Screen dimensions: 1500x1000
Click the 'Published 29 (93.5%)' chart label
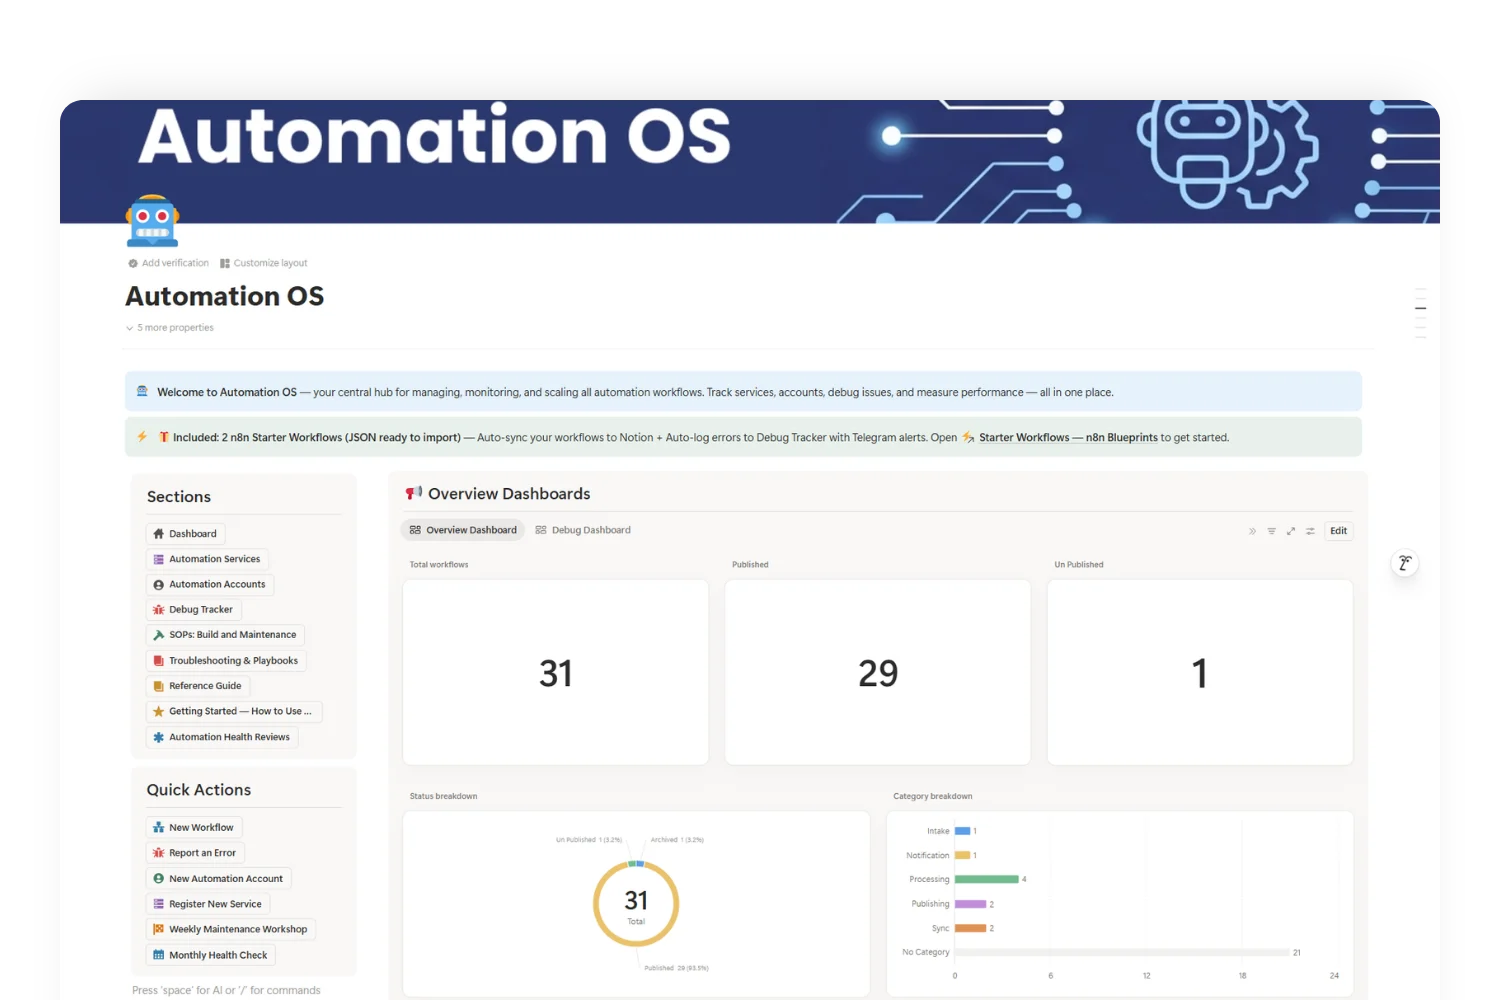point(676,968)
